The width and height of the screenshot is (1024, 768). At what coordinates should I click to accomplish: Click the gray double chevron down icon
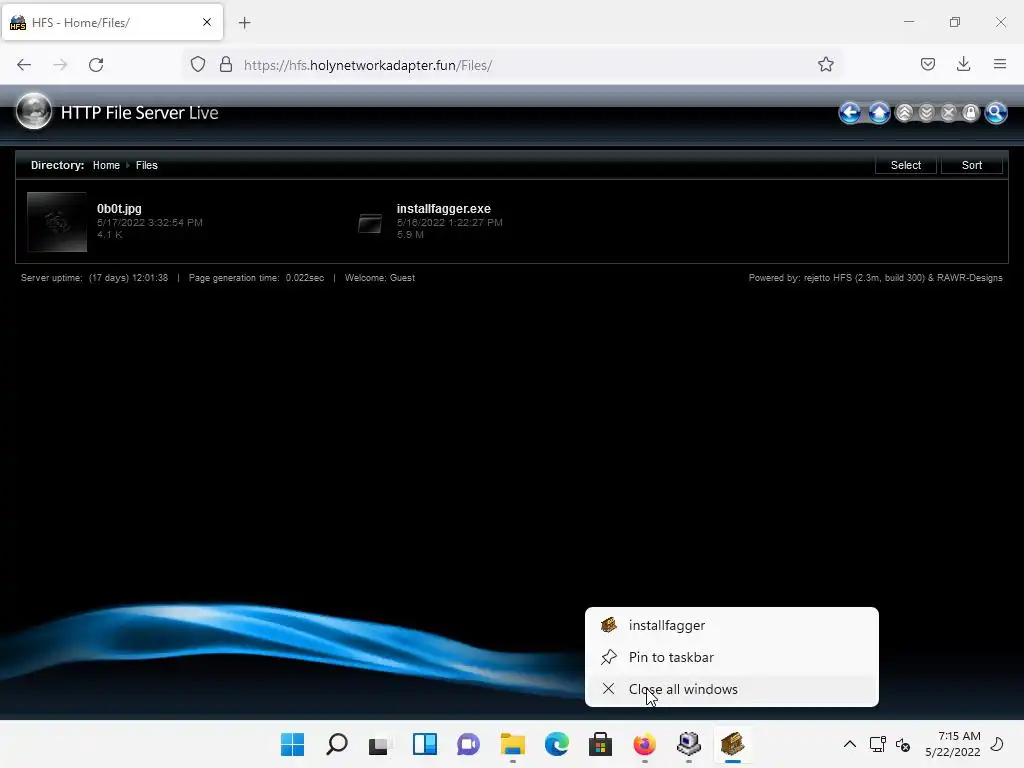coord(927,113)
